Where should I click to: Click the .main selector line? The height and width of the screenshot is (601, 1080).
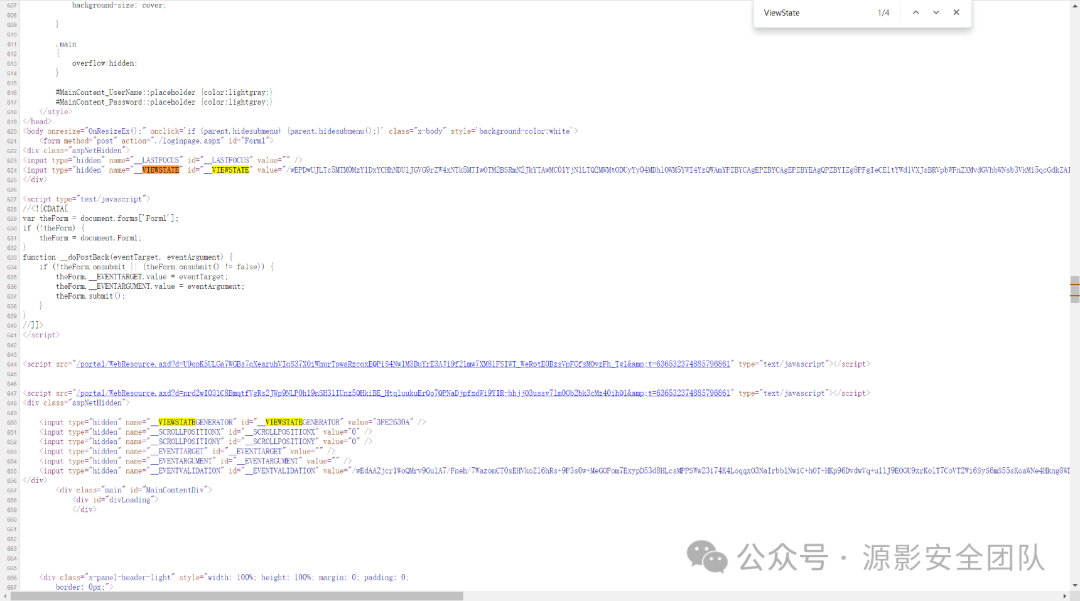[x=67, y=44]
